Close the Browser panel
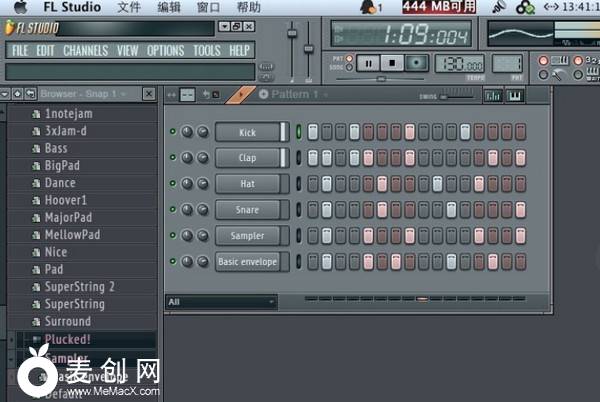This screenshot has width=600, height=402. click(148, 94)
